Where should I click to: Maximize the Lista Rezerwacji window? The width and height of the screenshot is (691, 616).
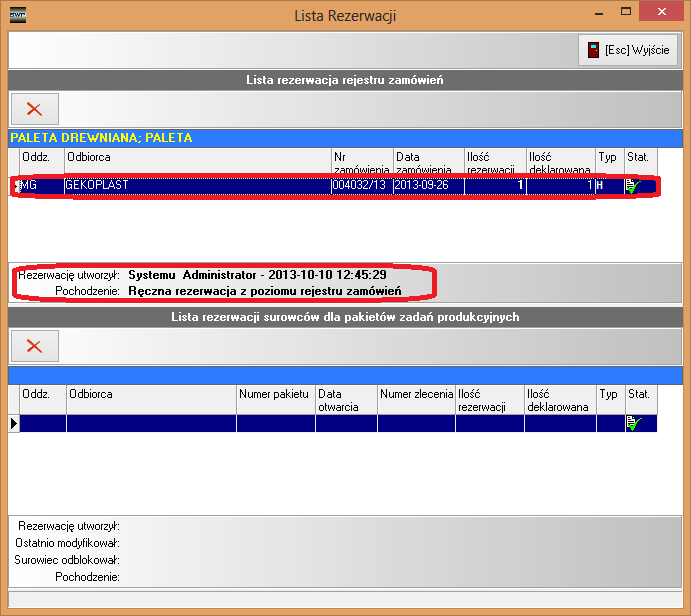pyautogui.click(x=626, y=13)
